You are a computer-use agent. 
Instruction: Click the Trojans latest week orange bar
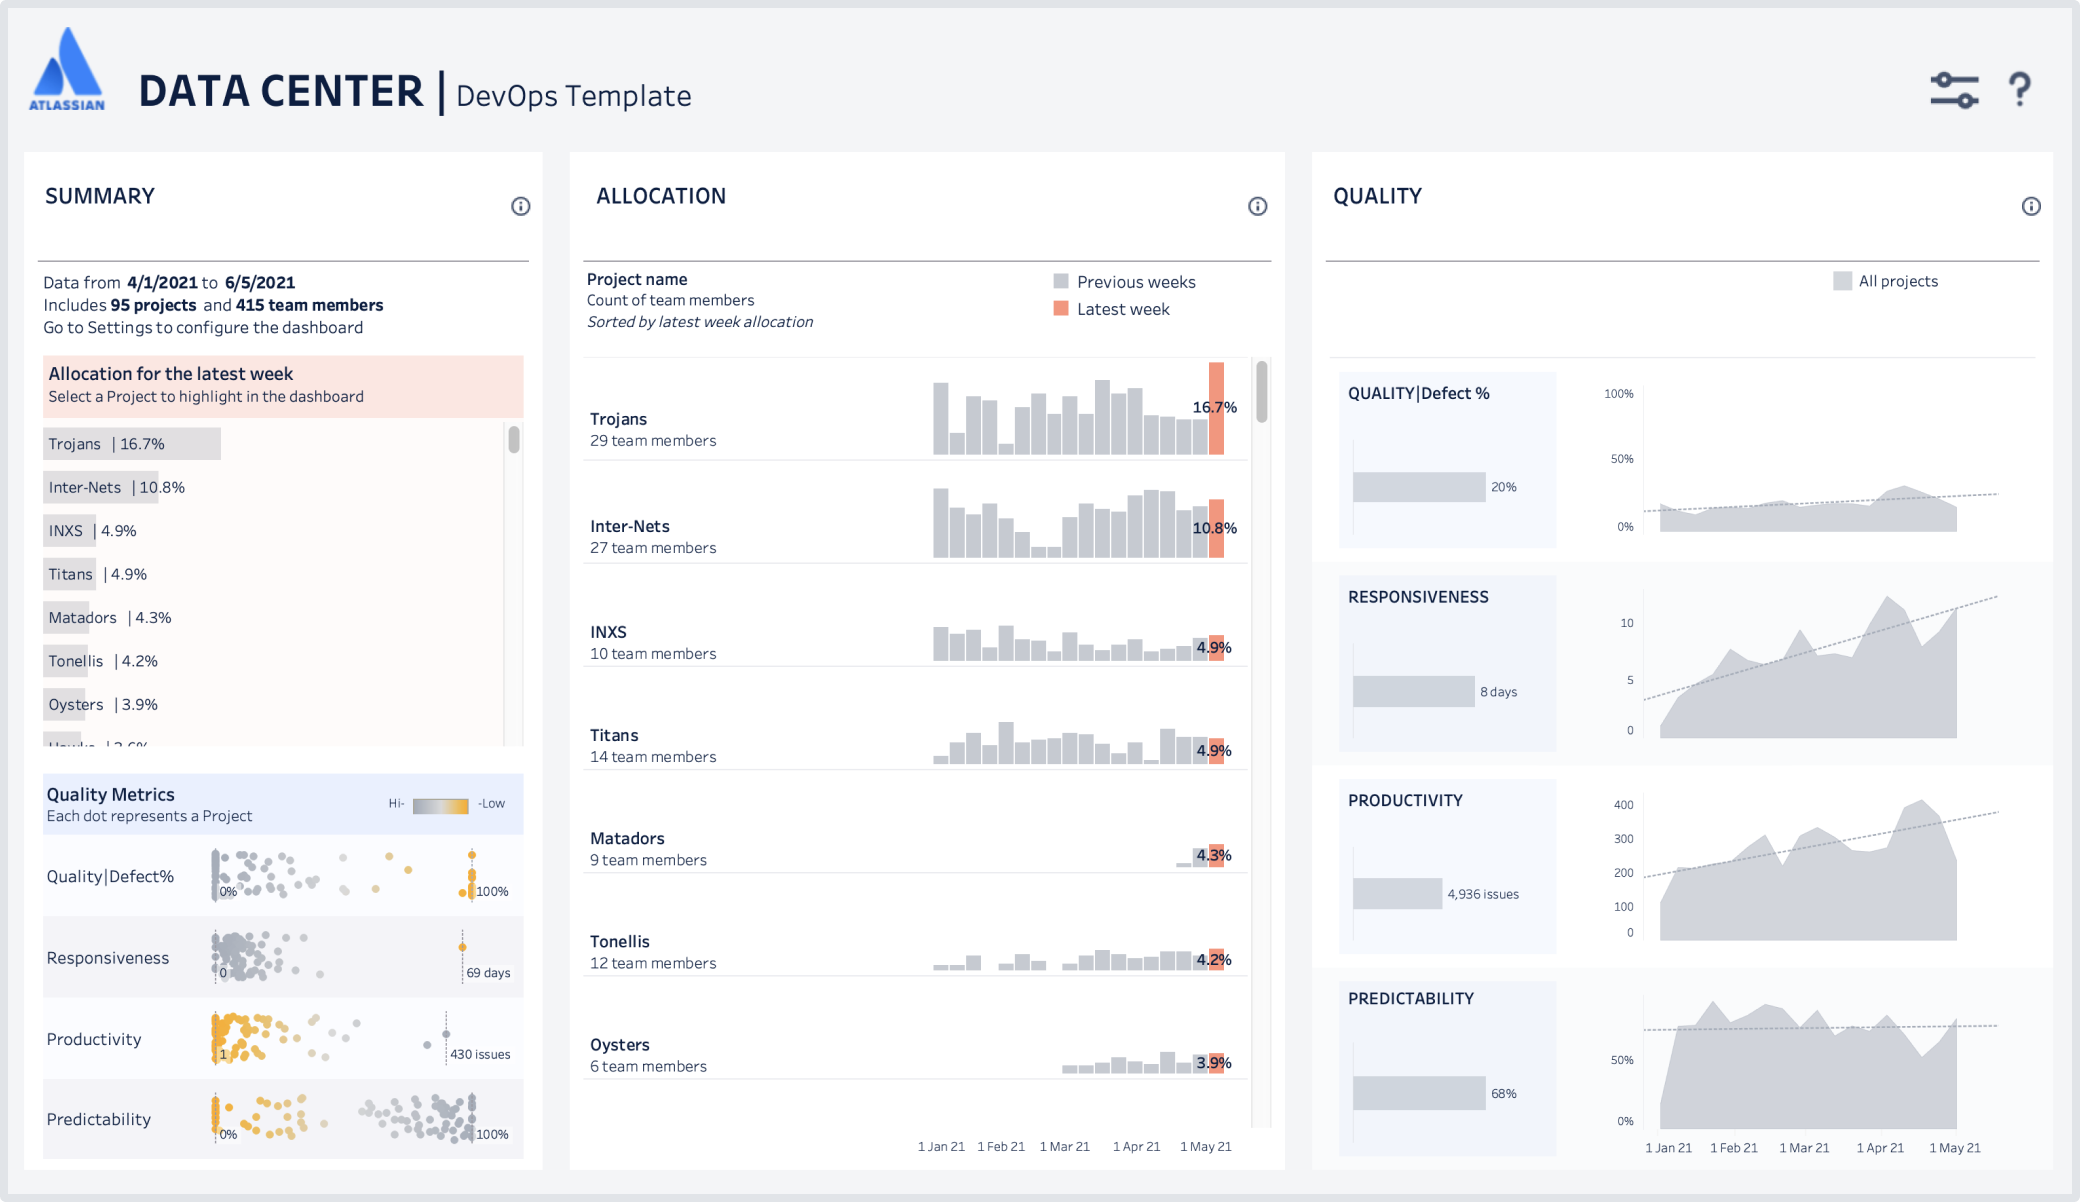[1216, 408]
